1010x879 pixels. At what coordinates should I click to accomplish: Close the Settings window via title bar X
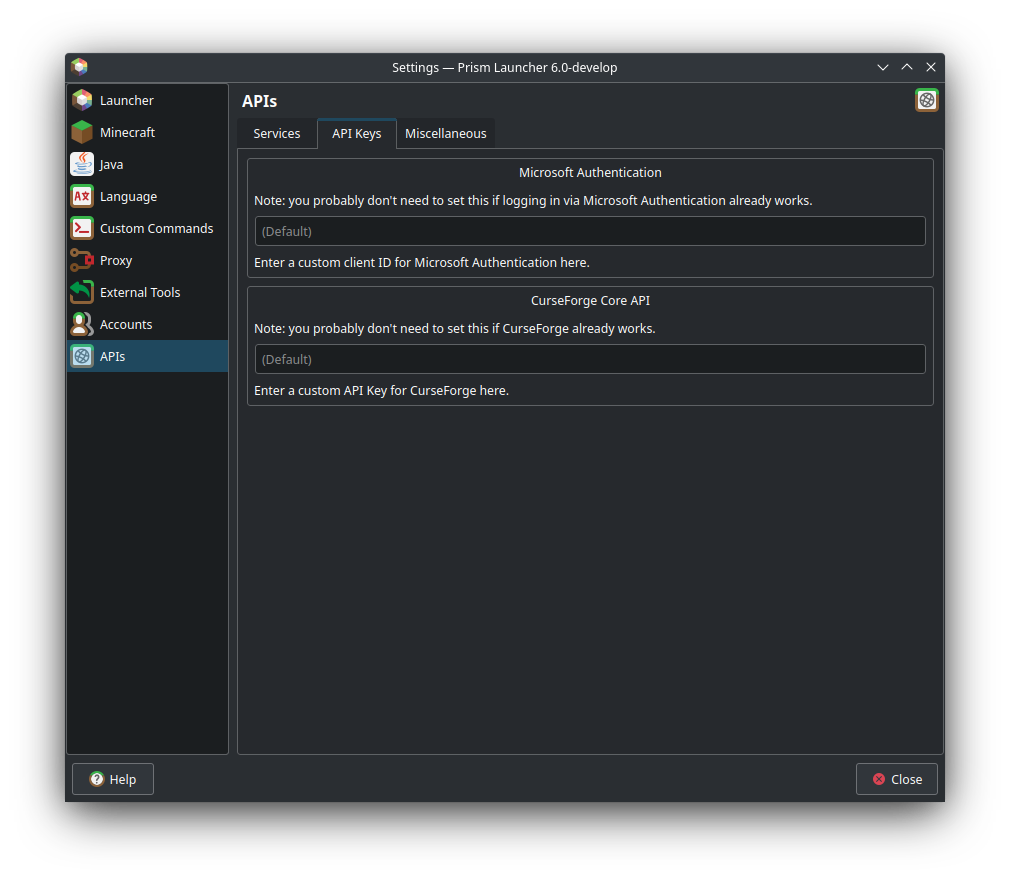coord(931,67)
